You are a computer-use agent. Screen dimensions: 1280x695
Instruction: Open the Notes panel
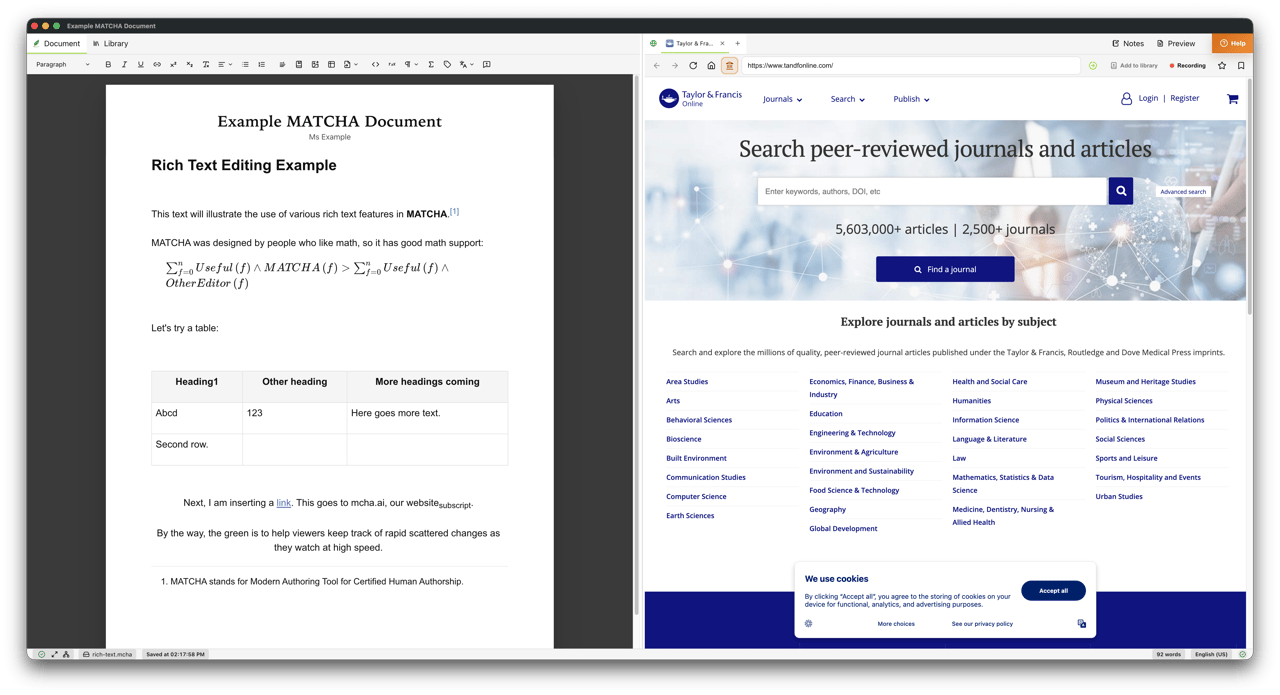(1128, 43)
